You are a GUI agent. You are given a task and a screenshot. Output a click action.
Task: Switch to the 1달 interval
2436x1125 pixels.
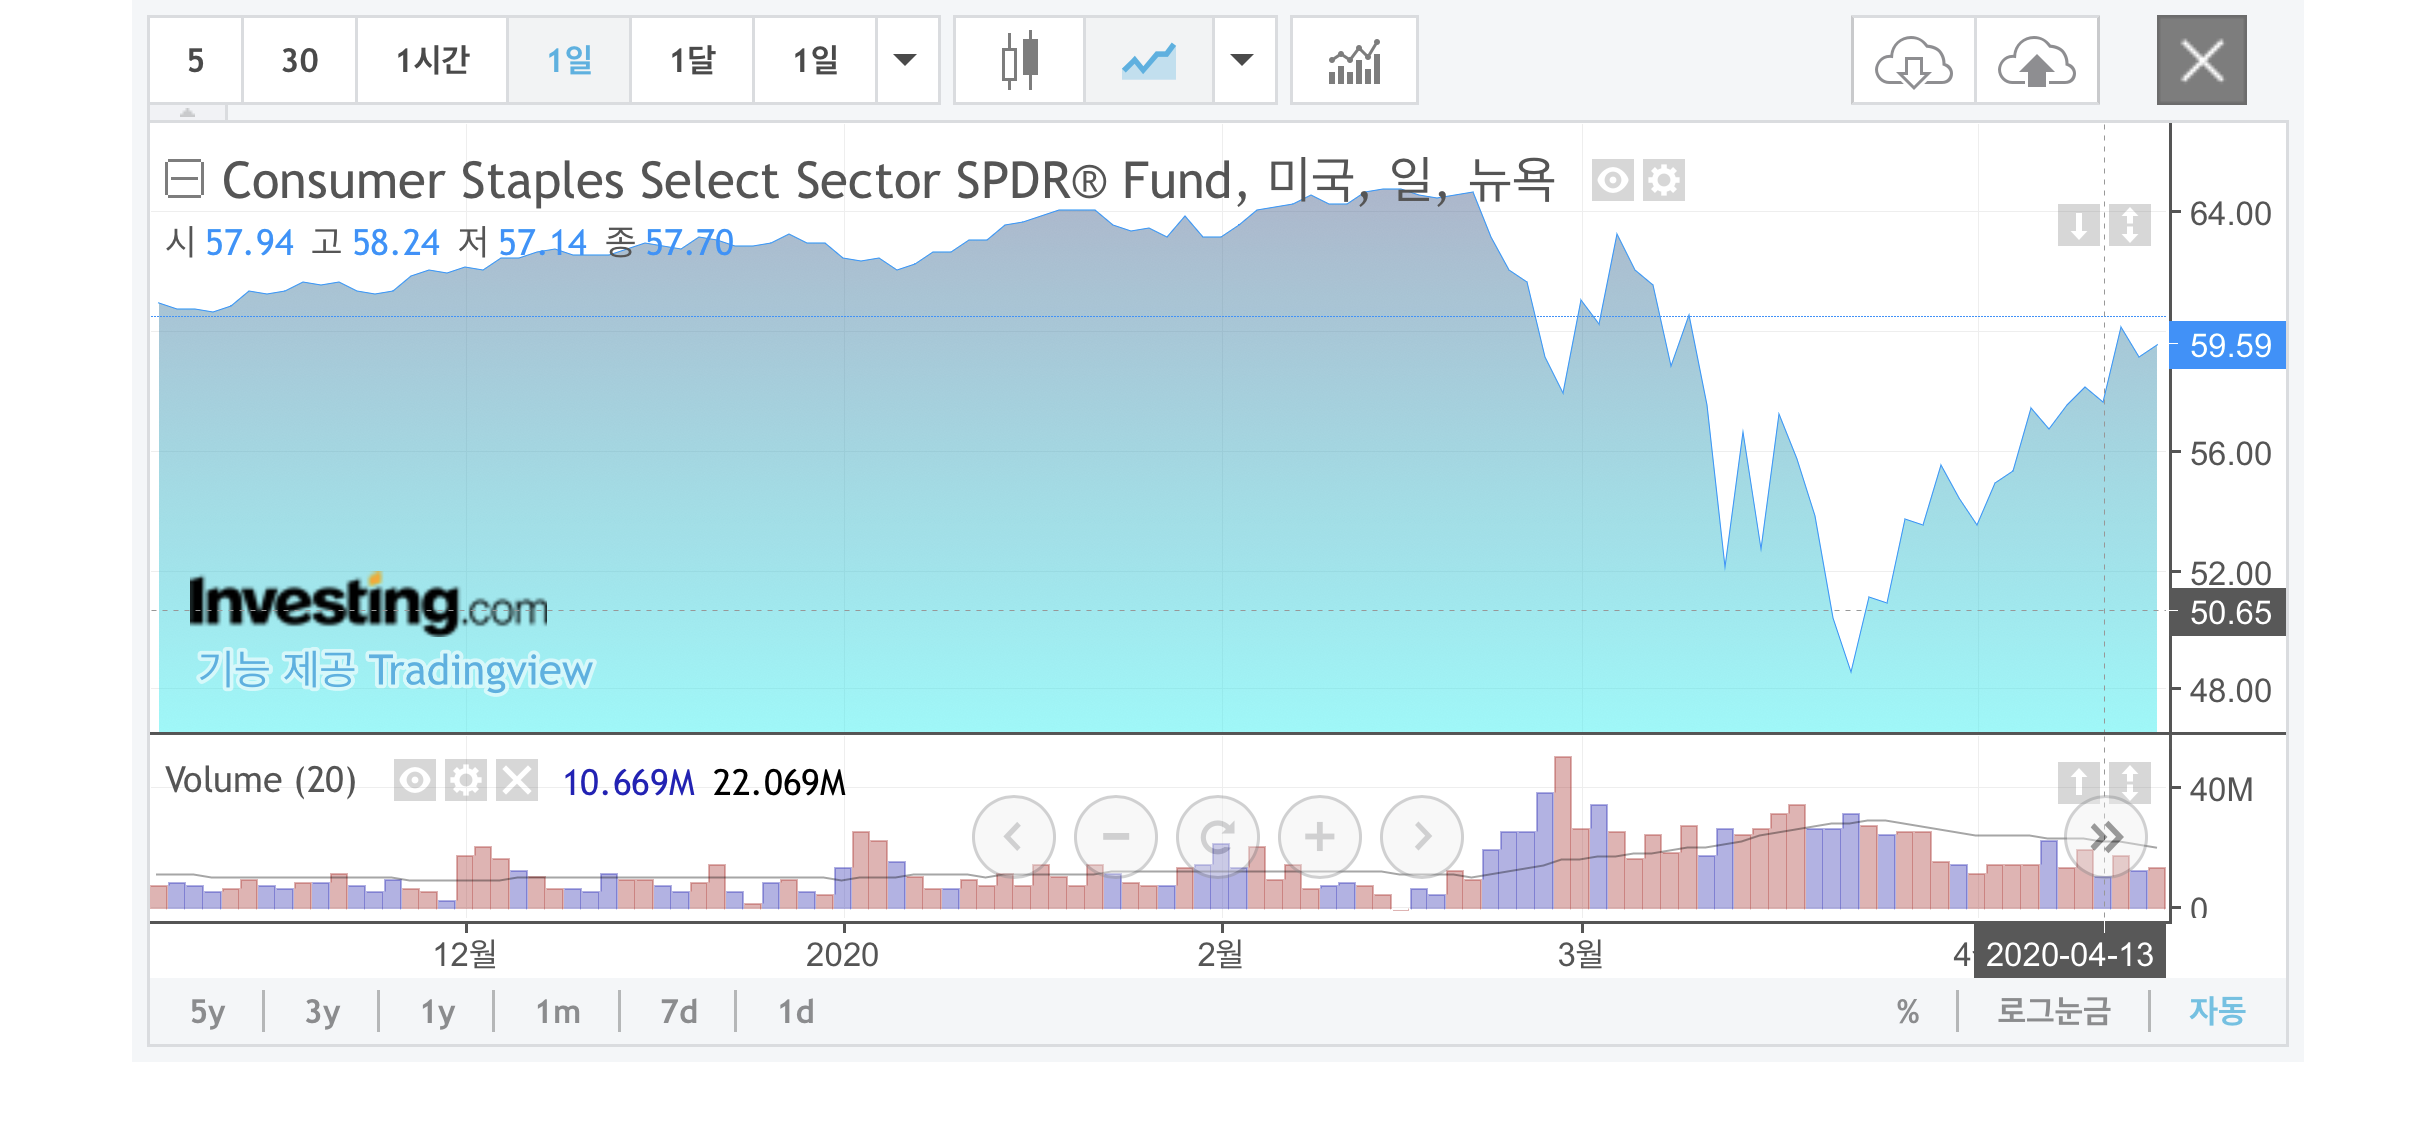click(692, 60)
